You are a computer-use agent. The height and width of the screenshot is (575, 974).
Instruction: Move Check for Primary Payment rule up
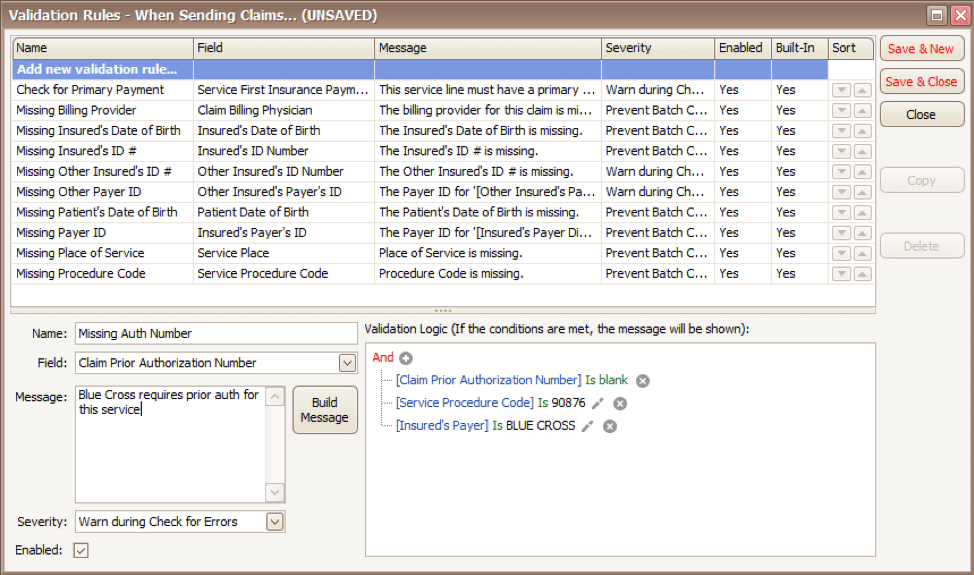point(862,90)
